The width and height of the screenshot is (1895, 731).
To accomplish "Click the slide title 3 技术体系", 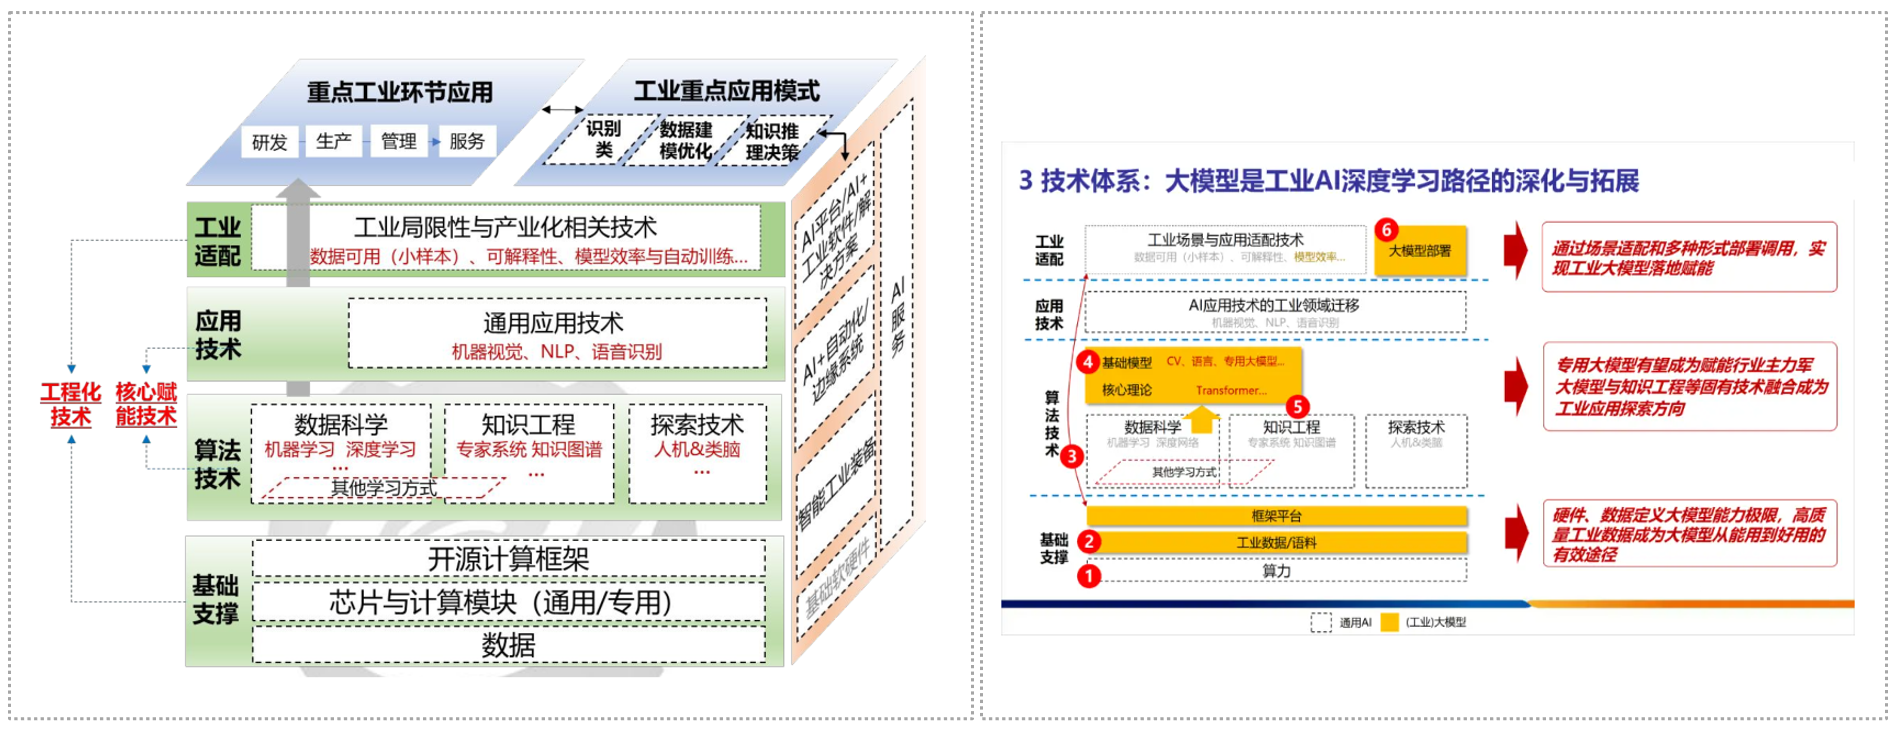I will tap(1329, 181).
